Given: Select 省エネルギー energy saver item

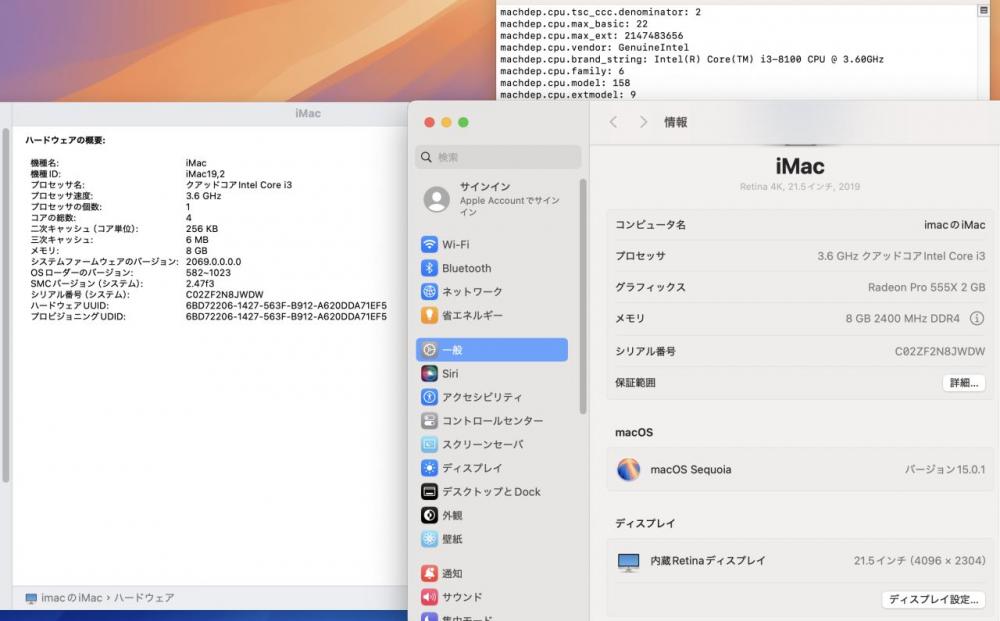Looking at the screenshot, I should click(471, 315).
